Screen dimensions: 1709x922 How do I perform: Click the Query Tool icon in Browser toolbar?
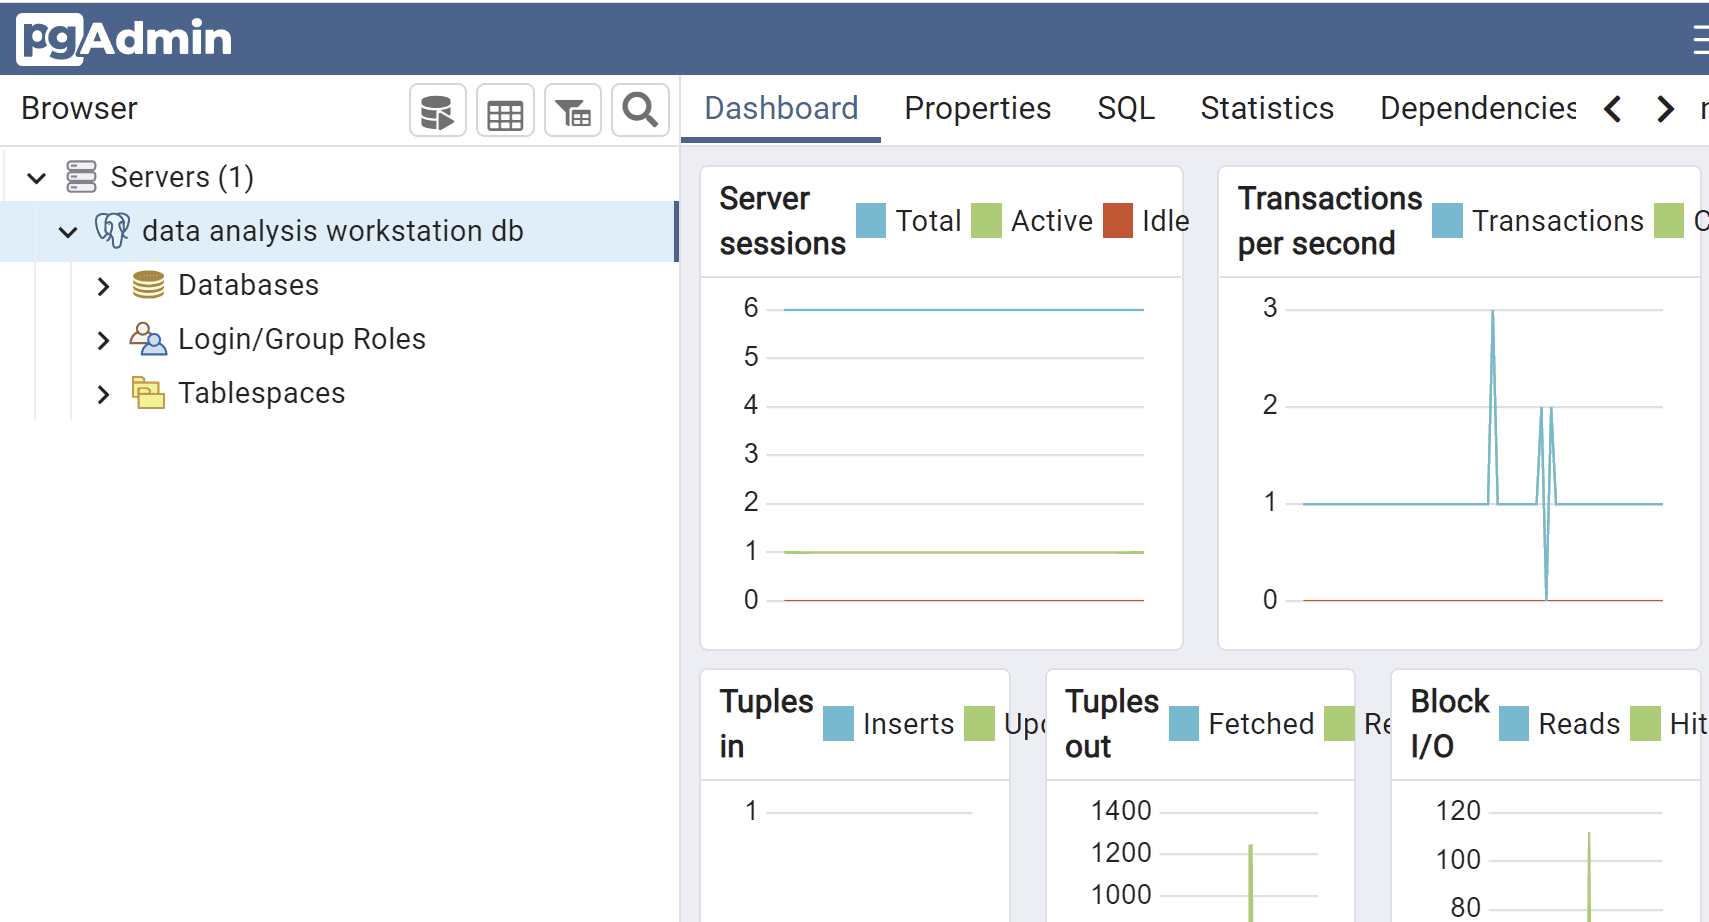coord(437,111)
